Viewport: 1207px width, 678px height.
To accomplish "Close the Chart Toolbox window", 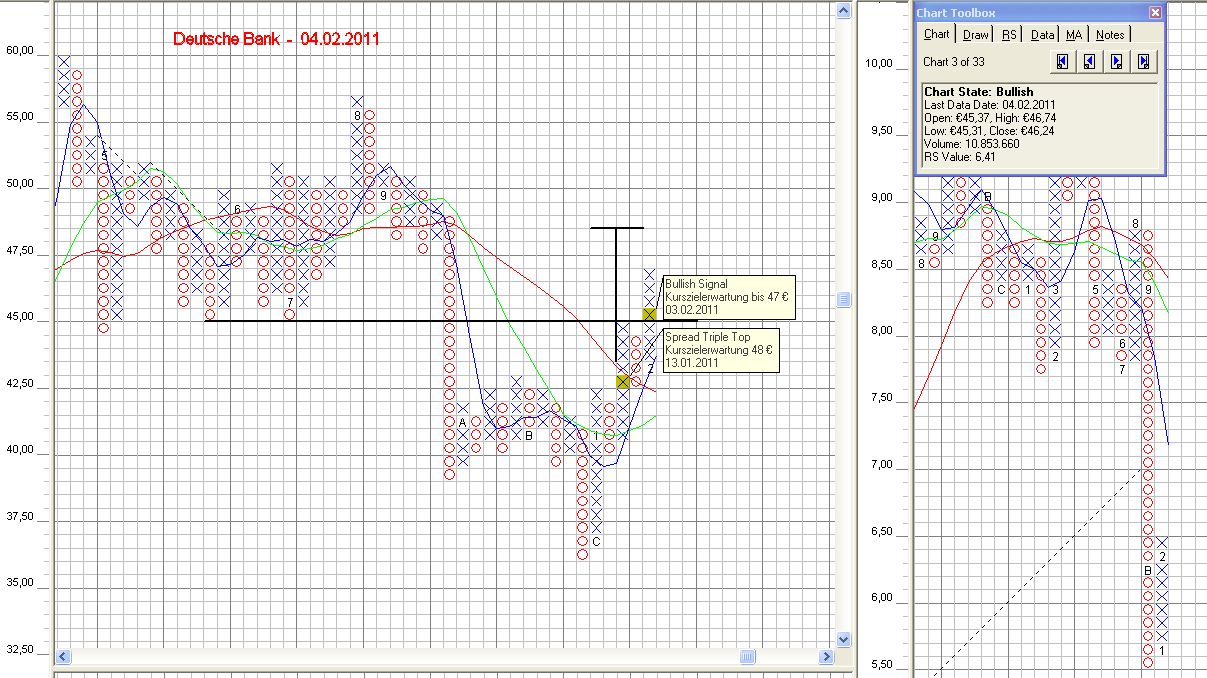I will 1155,12.
